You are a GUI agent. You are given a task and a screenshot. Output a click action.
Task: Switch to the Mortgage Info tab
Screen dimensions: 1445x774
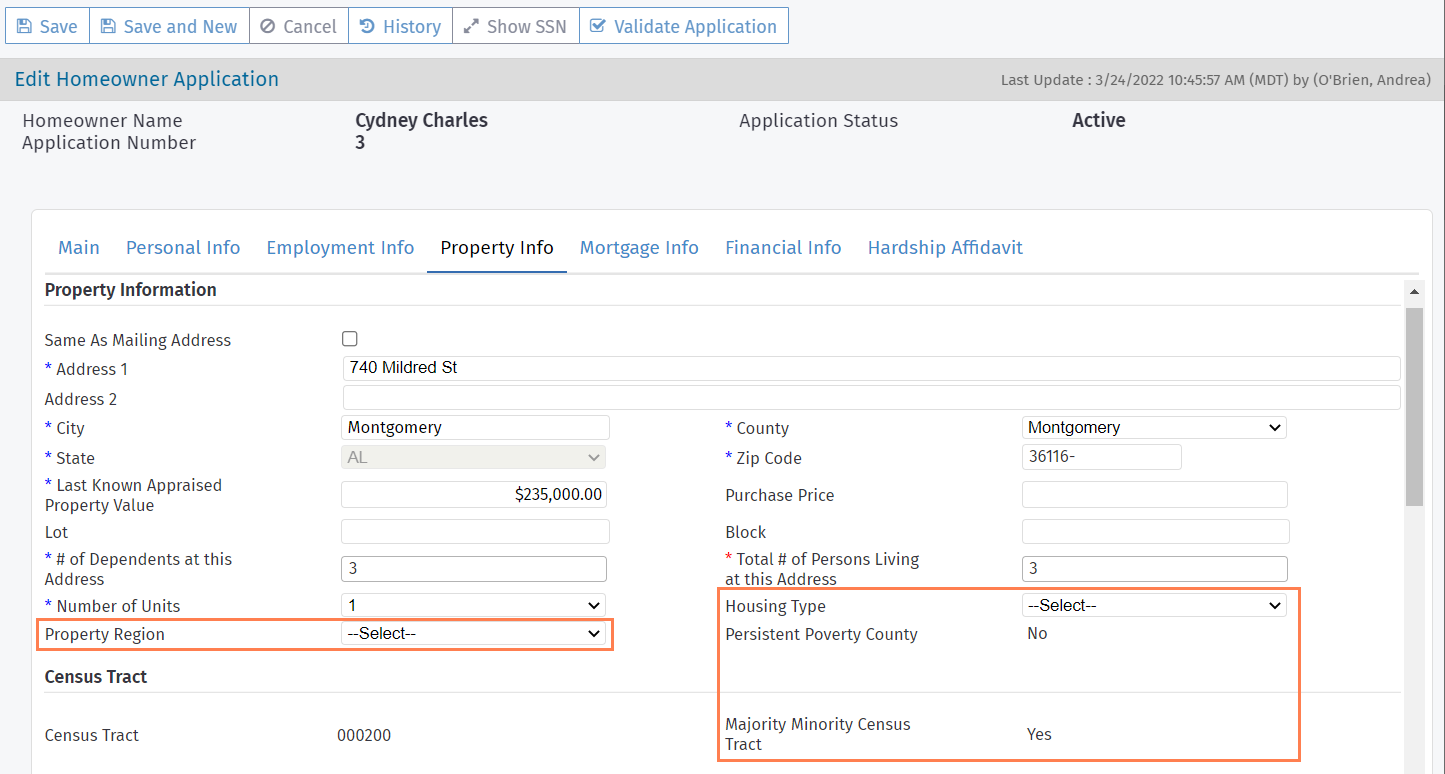point(639,248)
